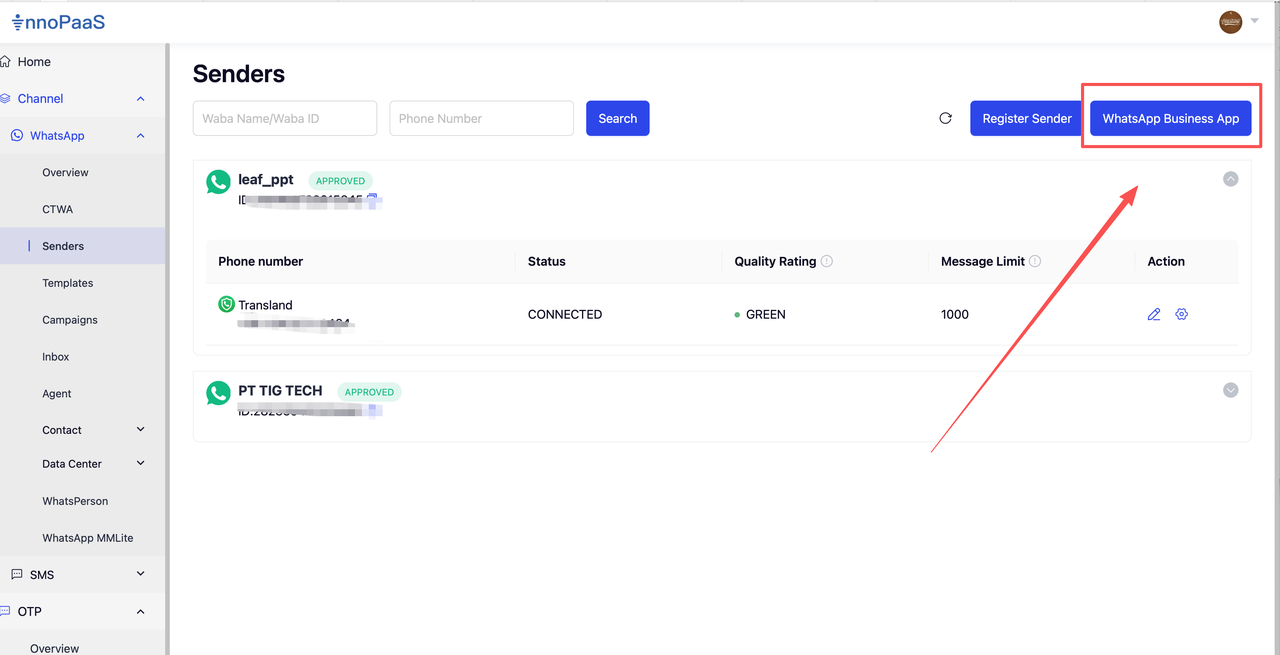Click the WhatsApp Business App button
1280x655 pixels.
pyautogui.click(x=1170, y=118)
